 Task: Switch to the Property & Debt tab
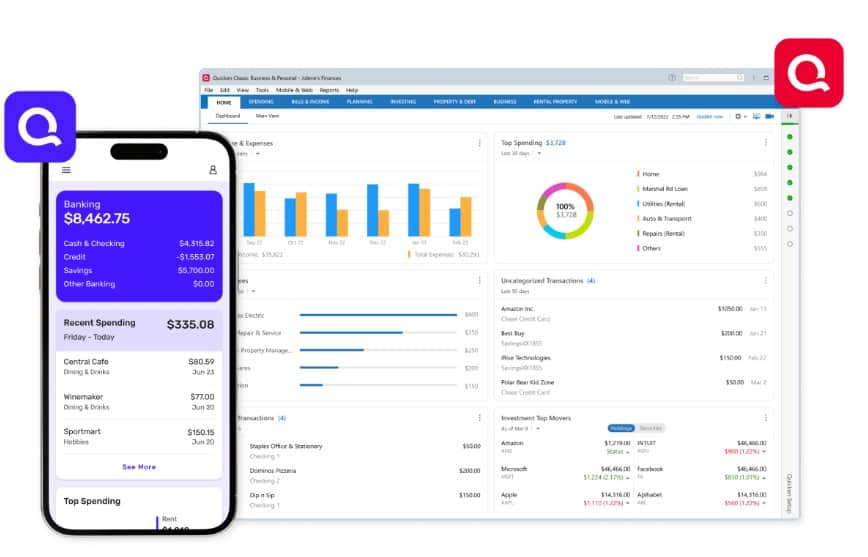(454, 102)
